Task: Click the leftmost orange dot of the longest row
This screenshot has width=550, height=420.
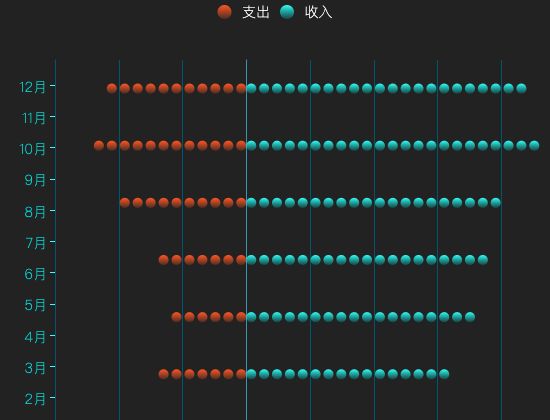Action: [99, 145]
